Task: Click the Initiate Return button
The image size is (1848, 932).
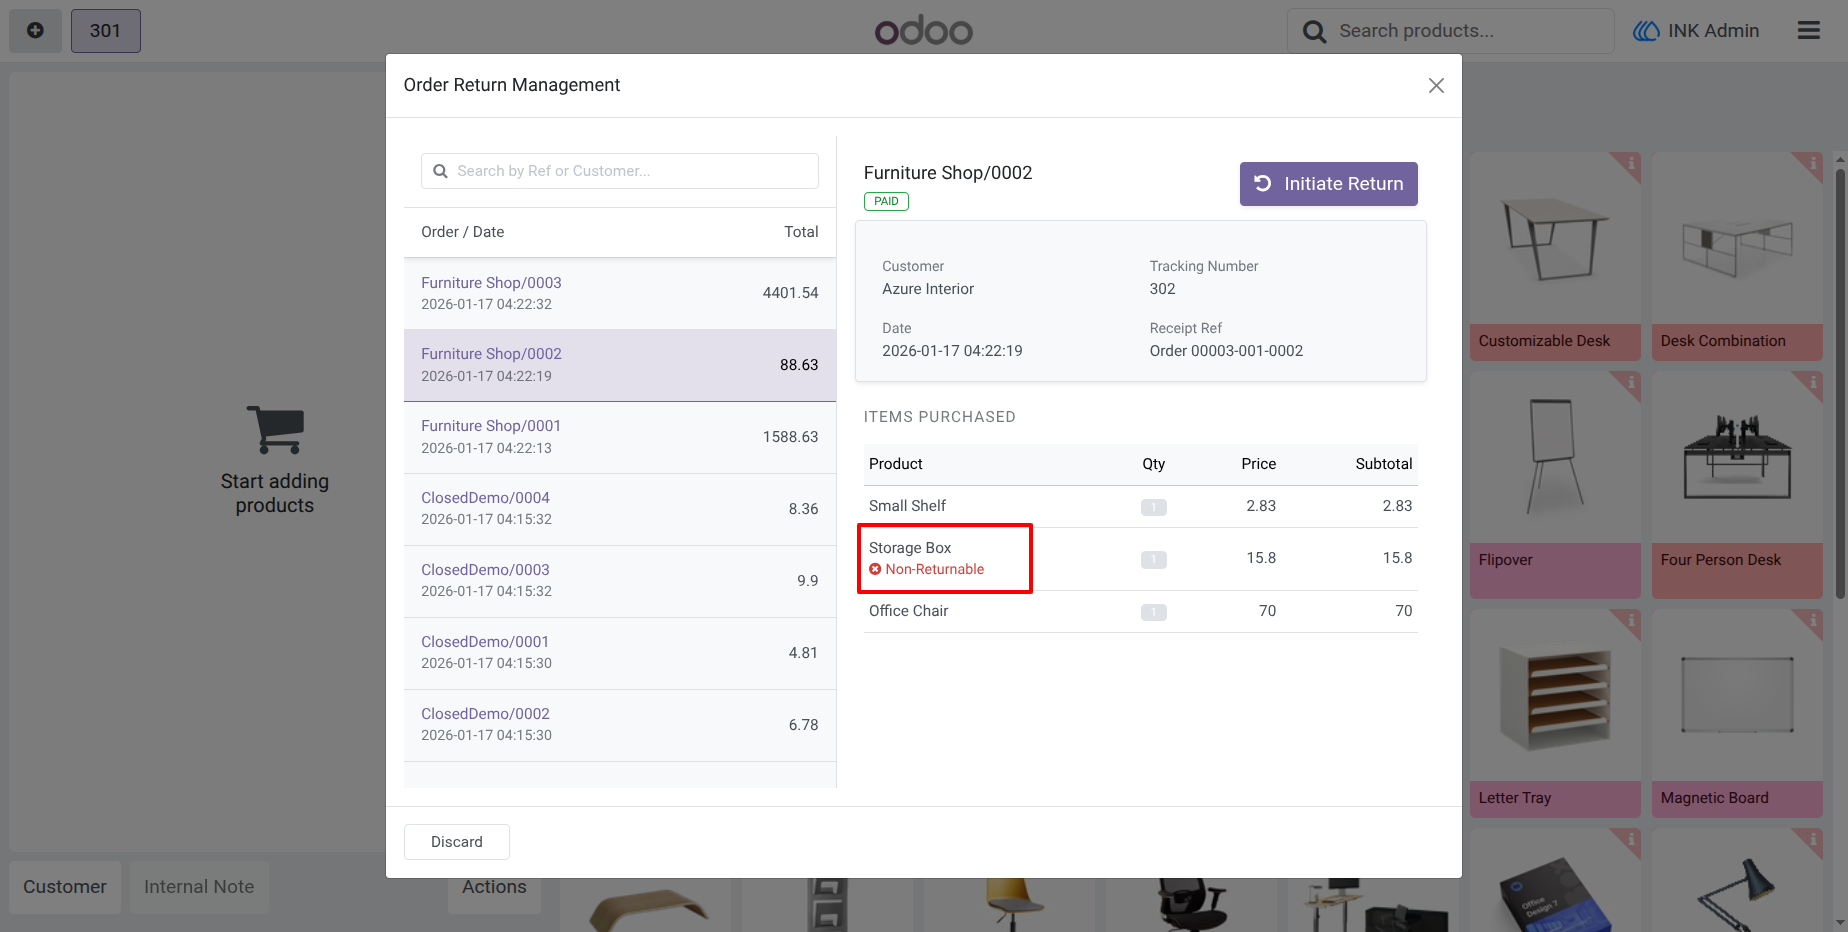Action: 1329,184
